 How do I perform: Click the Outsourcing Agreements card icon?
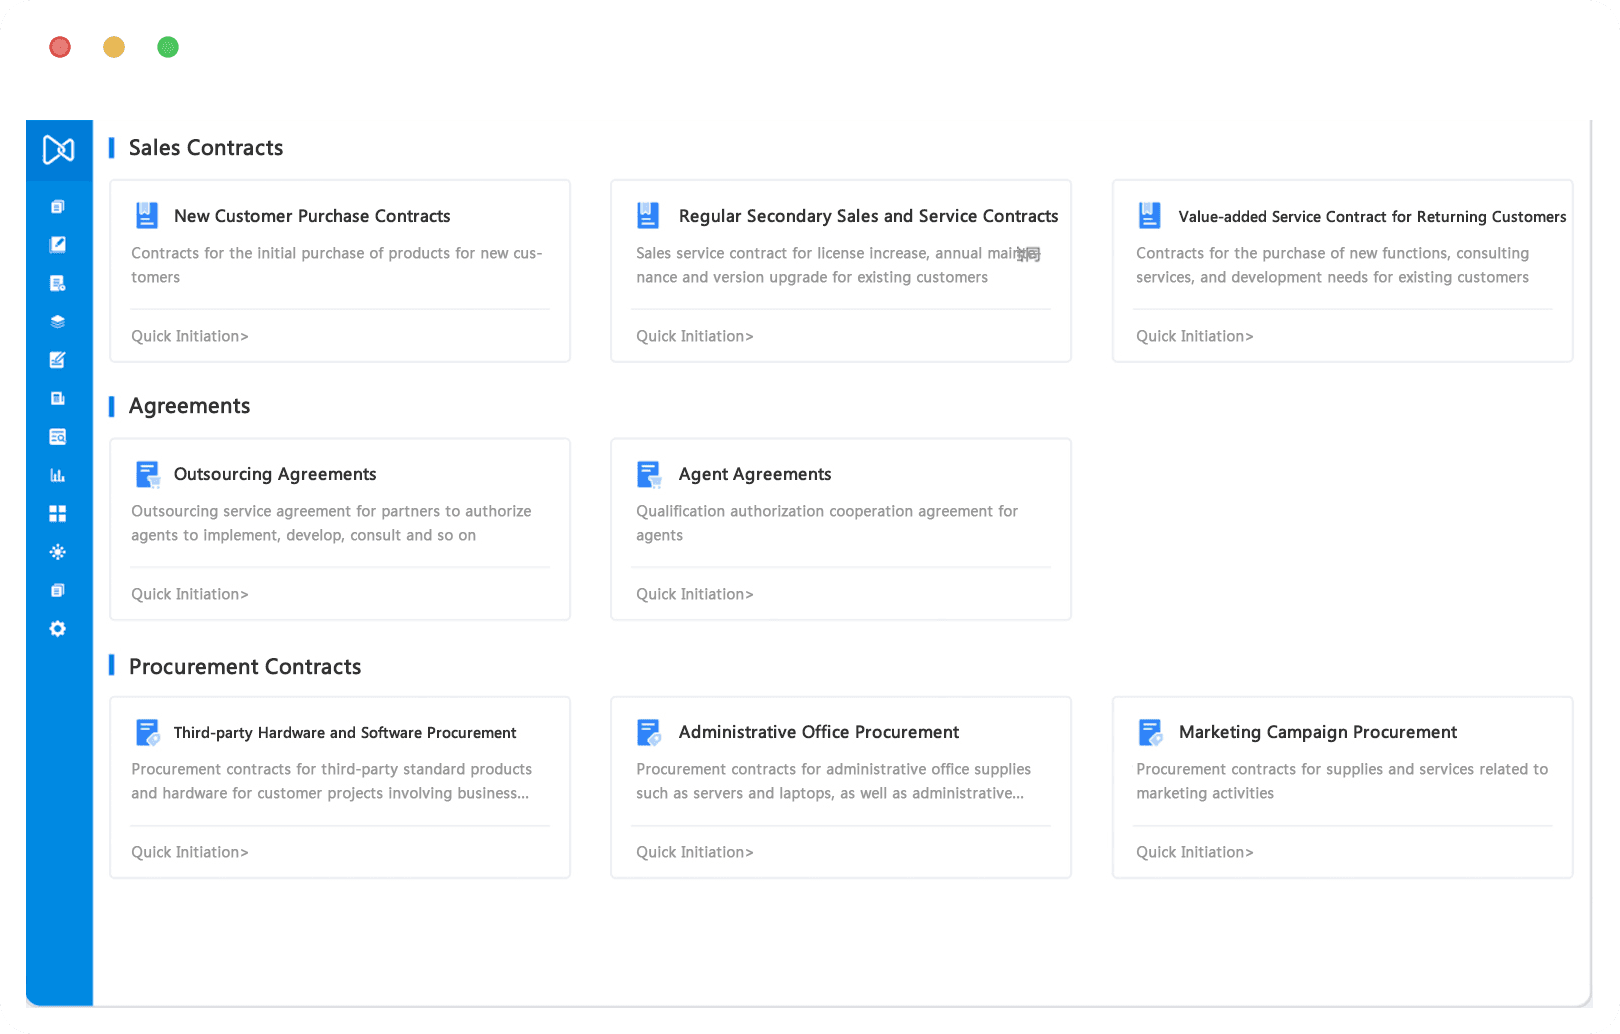pyautogui.click(x=148, y=474)
